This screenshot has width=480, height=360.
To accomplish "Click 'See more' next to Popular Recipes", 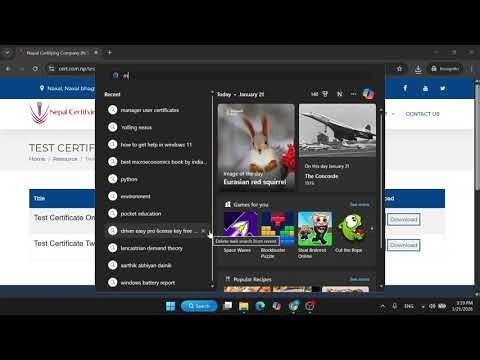I will [x=360, y=279].
